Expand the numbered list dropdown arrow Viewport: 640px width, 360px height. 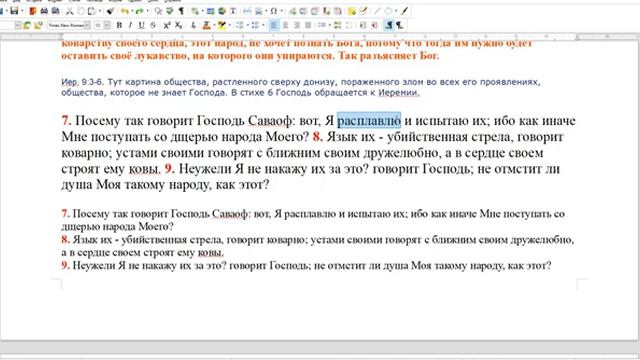(263, 25)
